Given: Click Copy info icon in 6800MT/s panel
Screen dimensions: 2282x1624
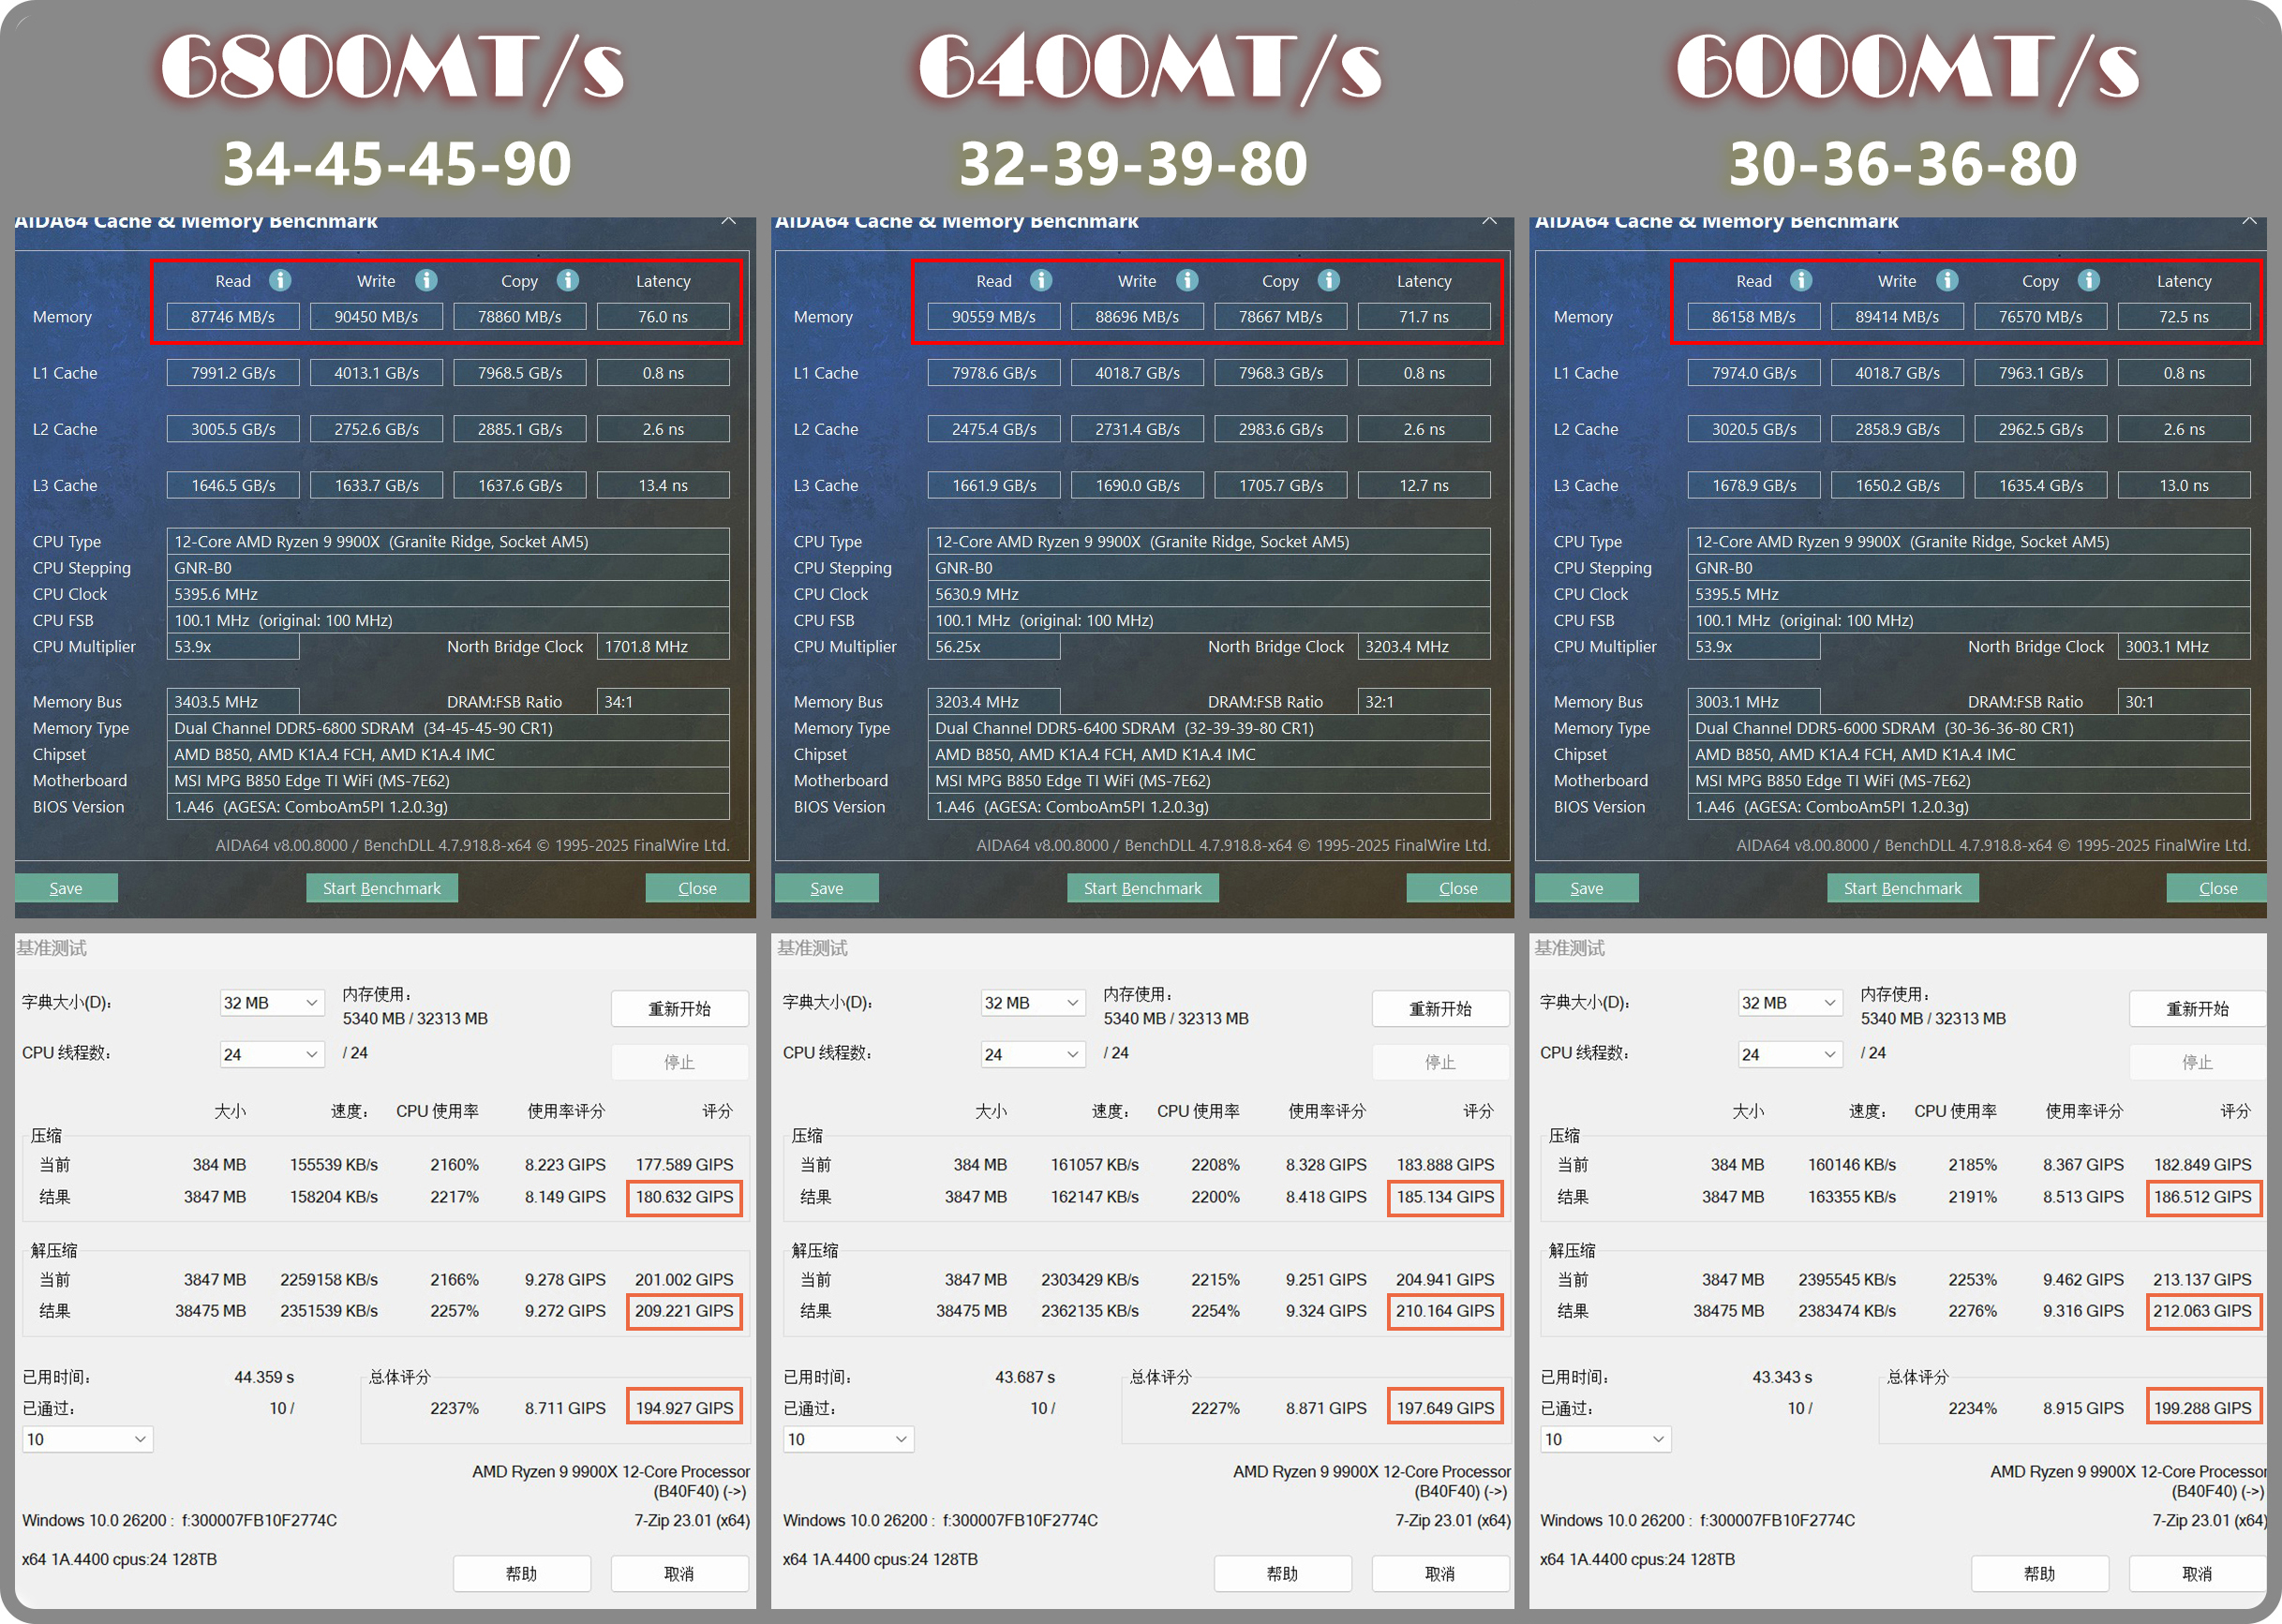Looking at the screenshot, I should pyautogui.click(x=568, y=280).
